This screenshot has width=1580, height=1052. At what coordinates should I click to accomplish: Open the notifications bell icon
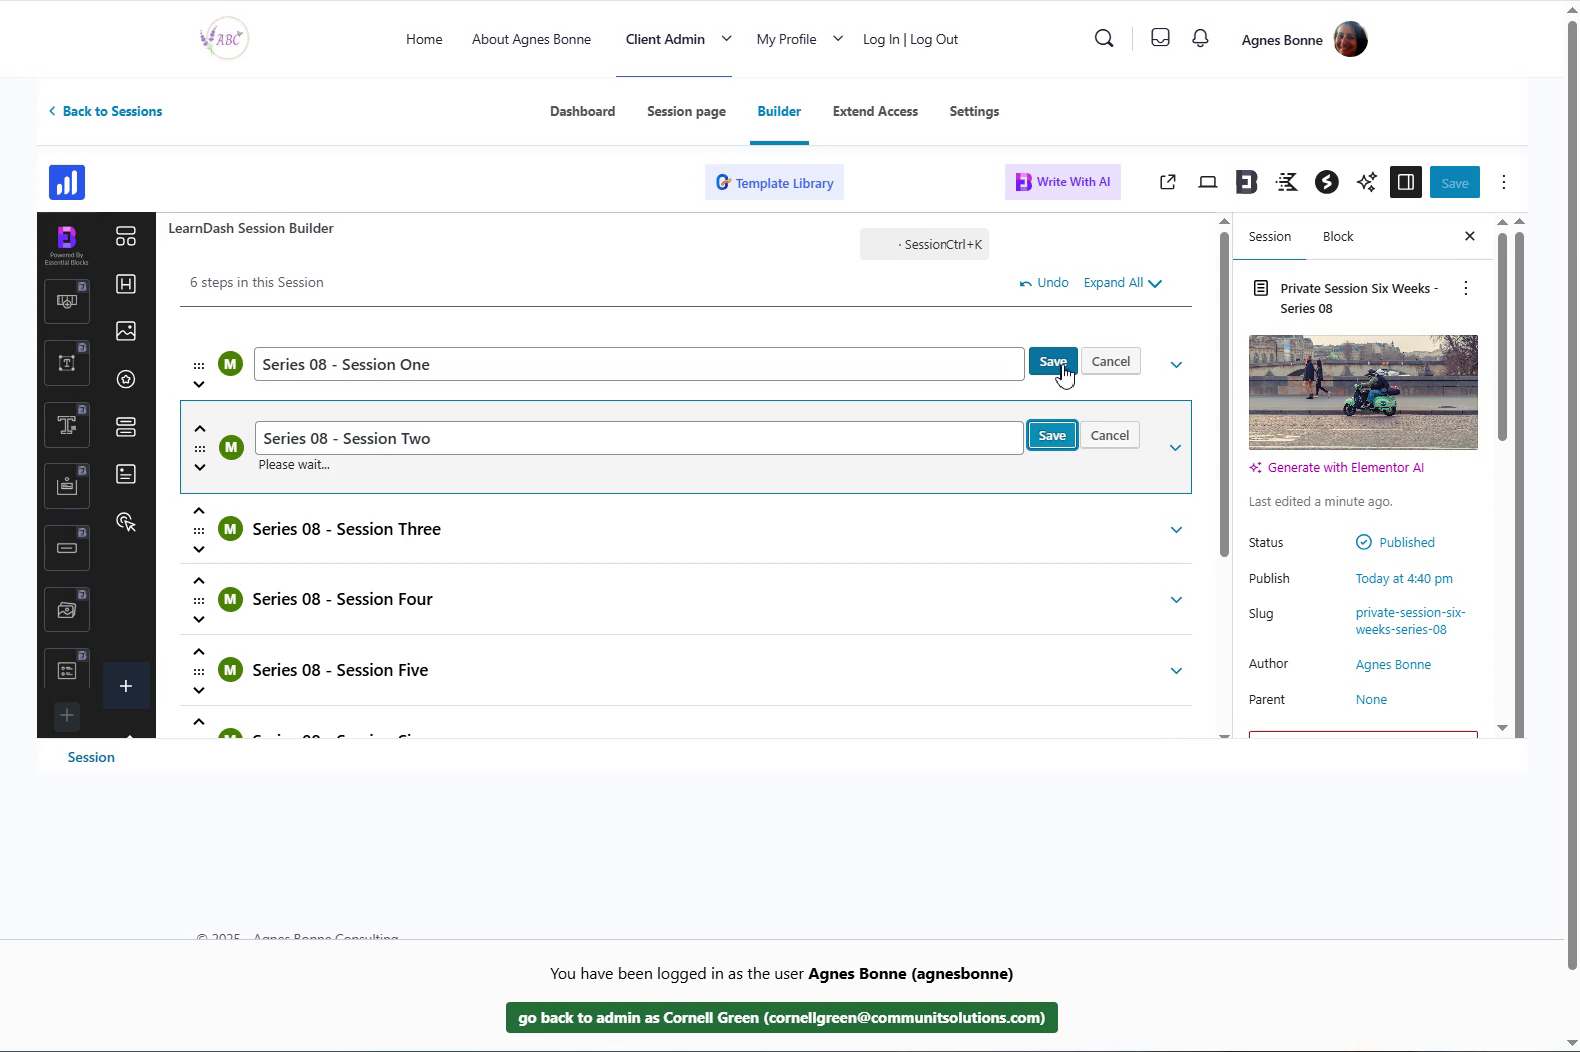pos(1200,39)
